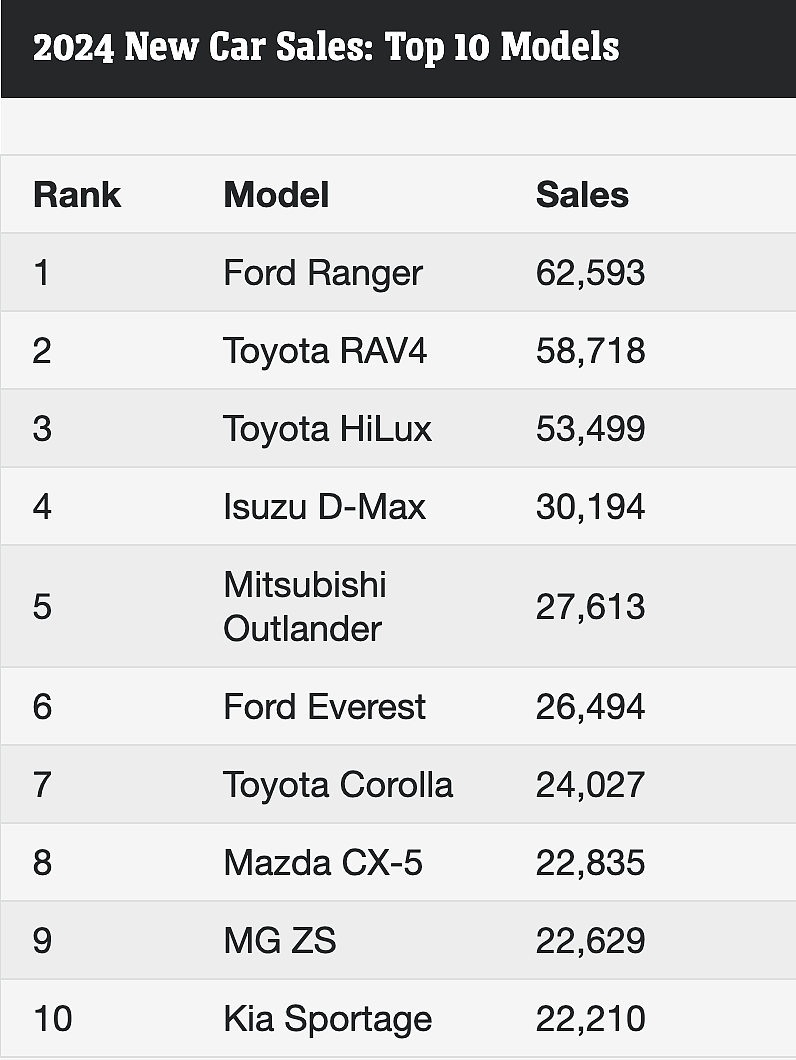The width and height of the screenshot is (796, 1060).
Task: Click the MG ZS model name
Action: pyautogui.click(x=280, y=940)
